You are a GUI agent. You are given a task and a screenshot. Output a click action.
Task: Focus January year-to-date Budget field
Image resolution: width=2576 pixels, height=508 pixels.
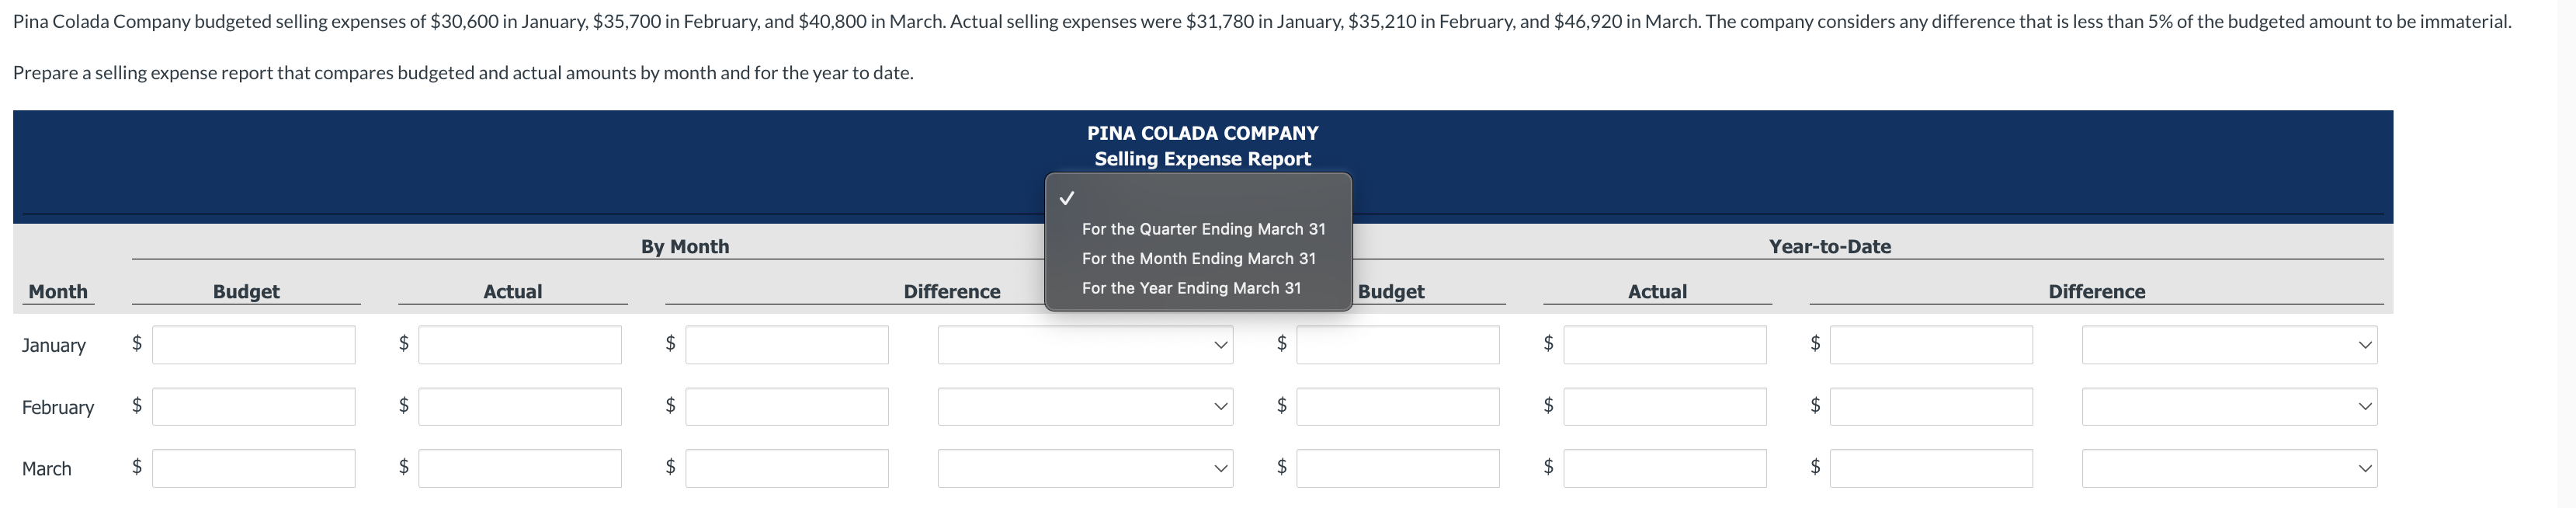click(x=1398, y=345)
